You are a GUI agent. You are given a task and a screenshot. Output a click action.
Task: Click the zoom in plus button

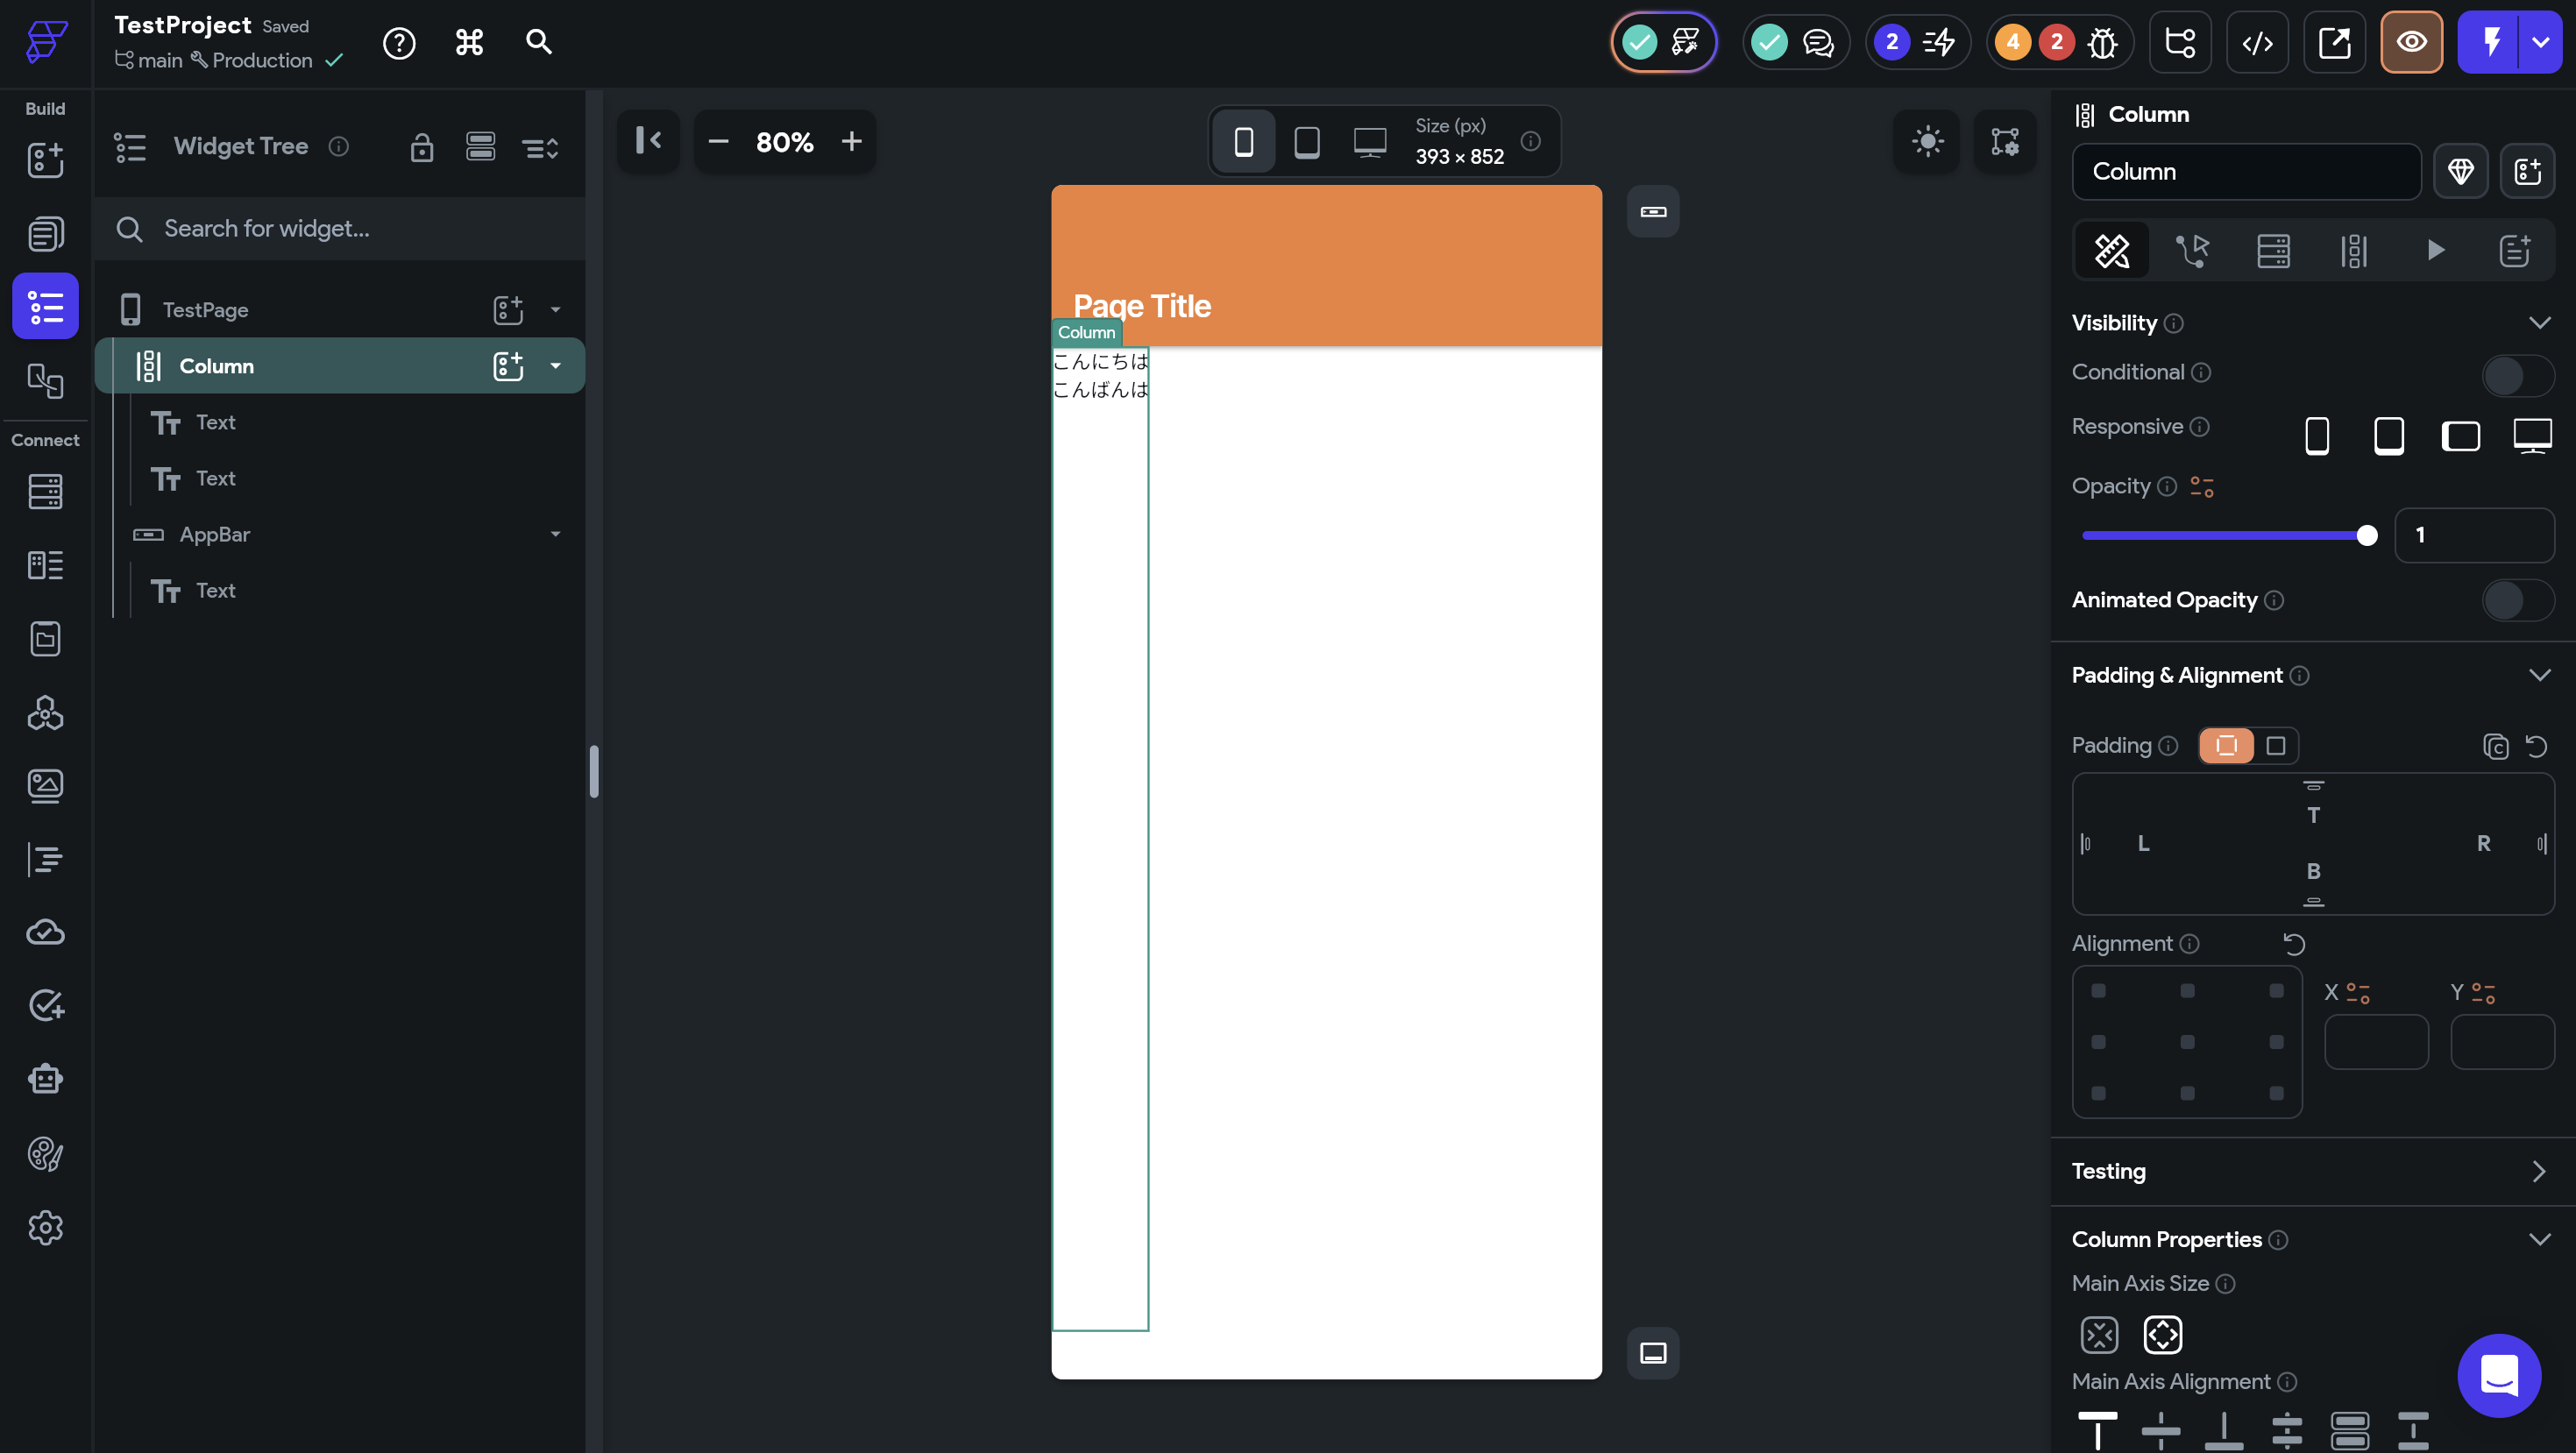(x=851, y=141)
